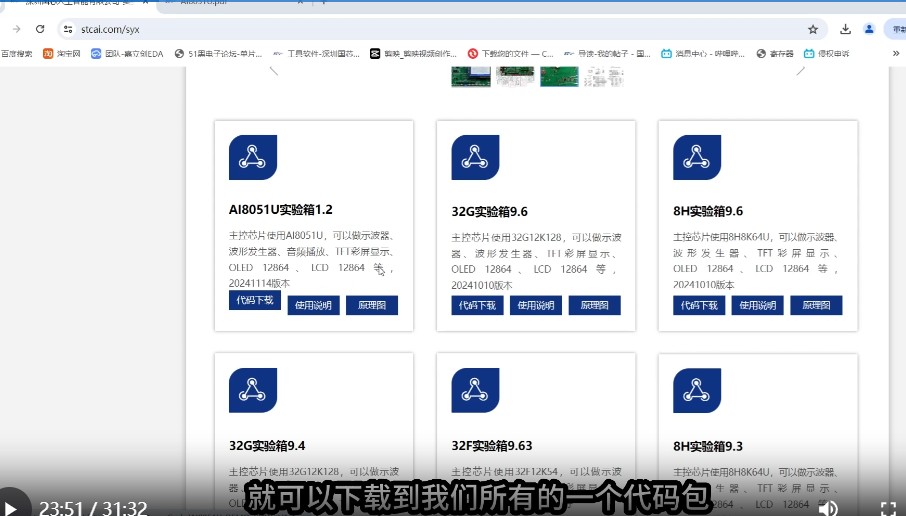Download code for AI8051U实验箱1.2

point(255,300)
